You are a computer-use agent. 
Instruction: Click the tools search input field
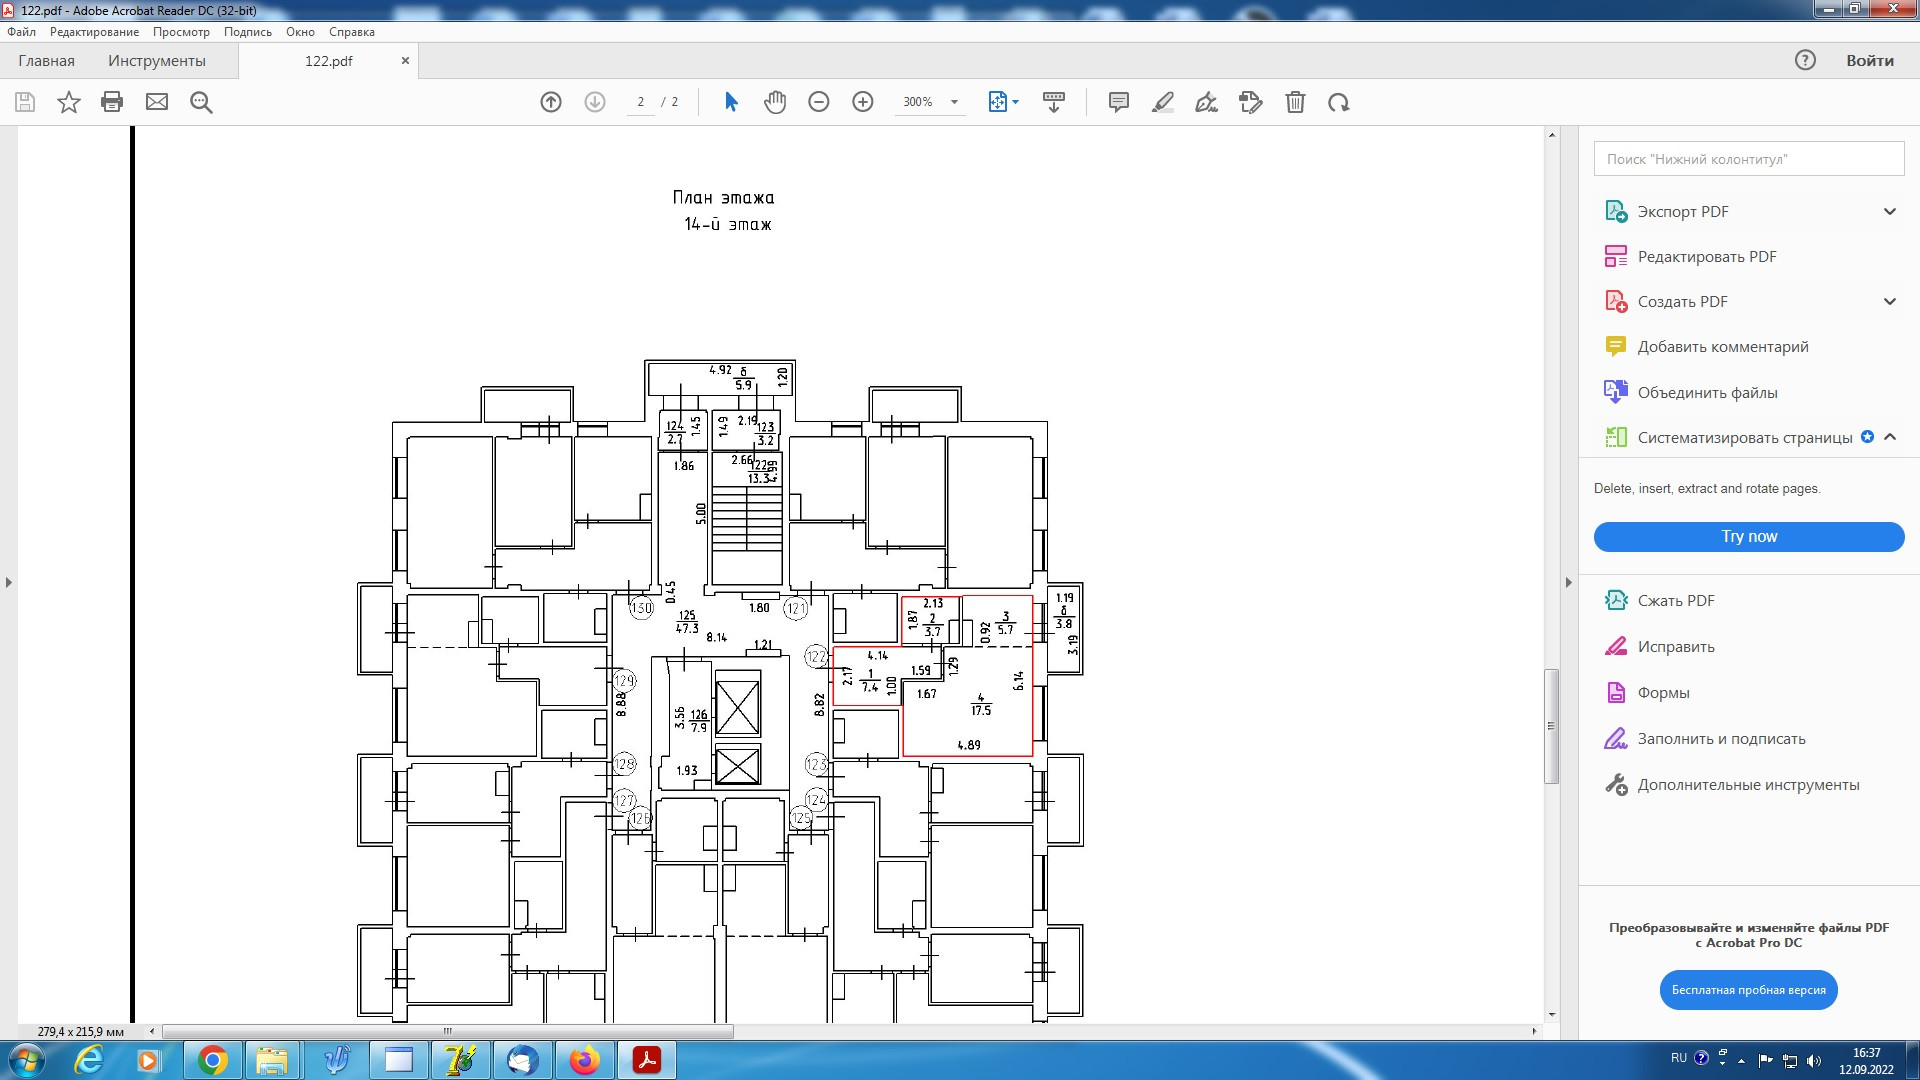pyautogui.click(x=1748, y=159)
